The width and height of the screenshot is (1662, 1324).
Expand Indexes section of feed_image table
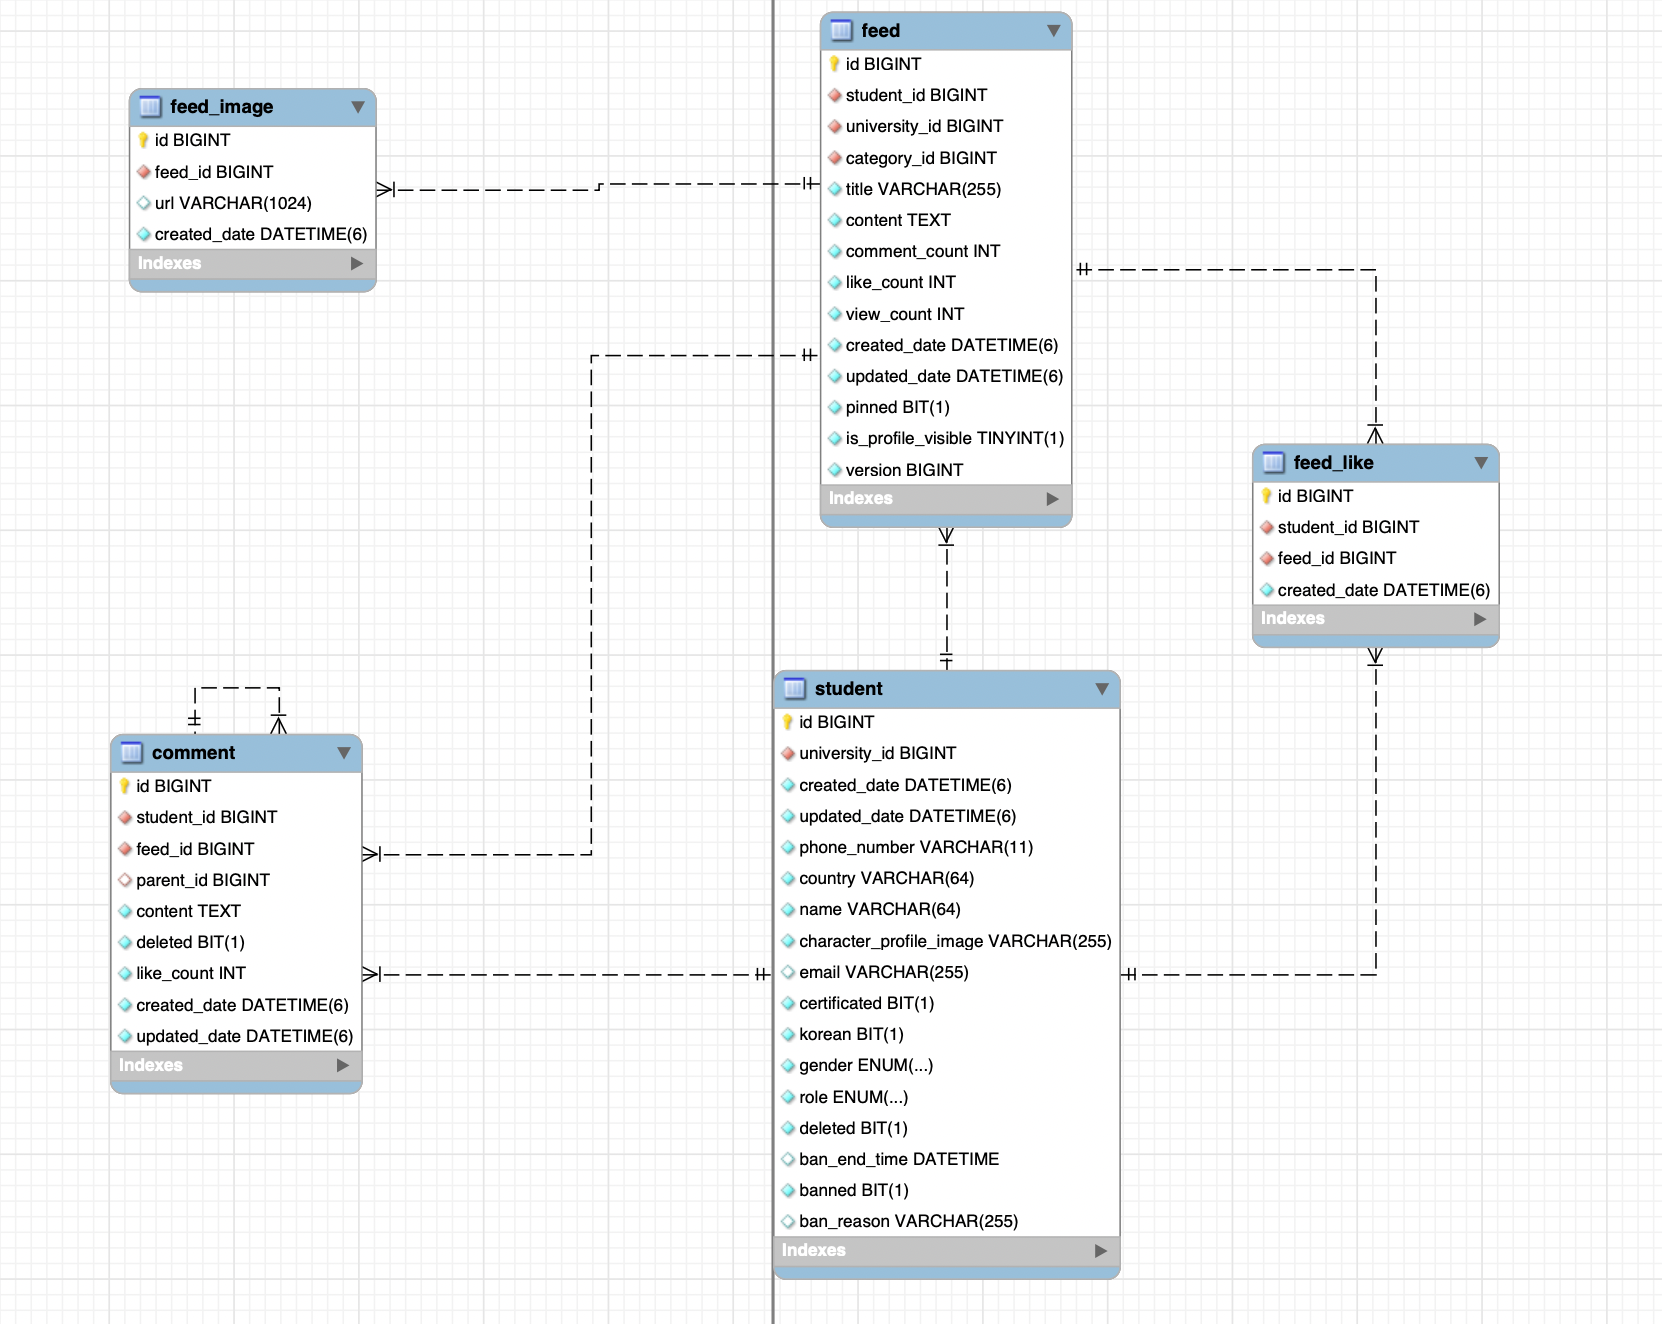click(356, 263)
